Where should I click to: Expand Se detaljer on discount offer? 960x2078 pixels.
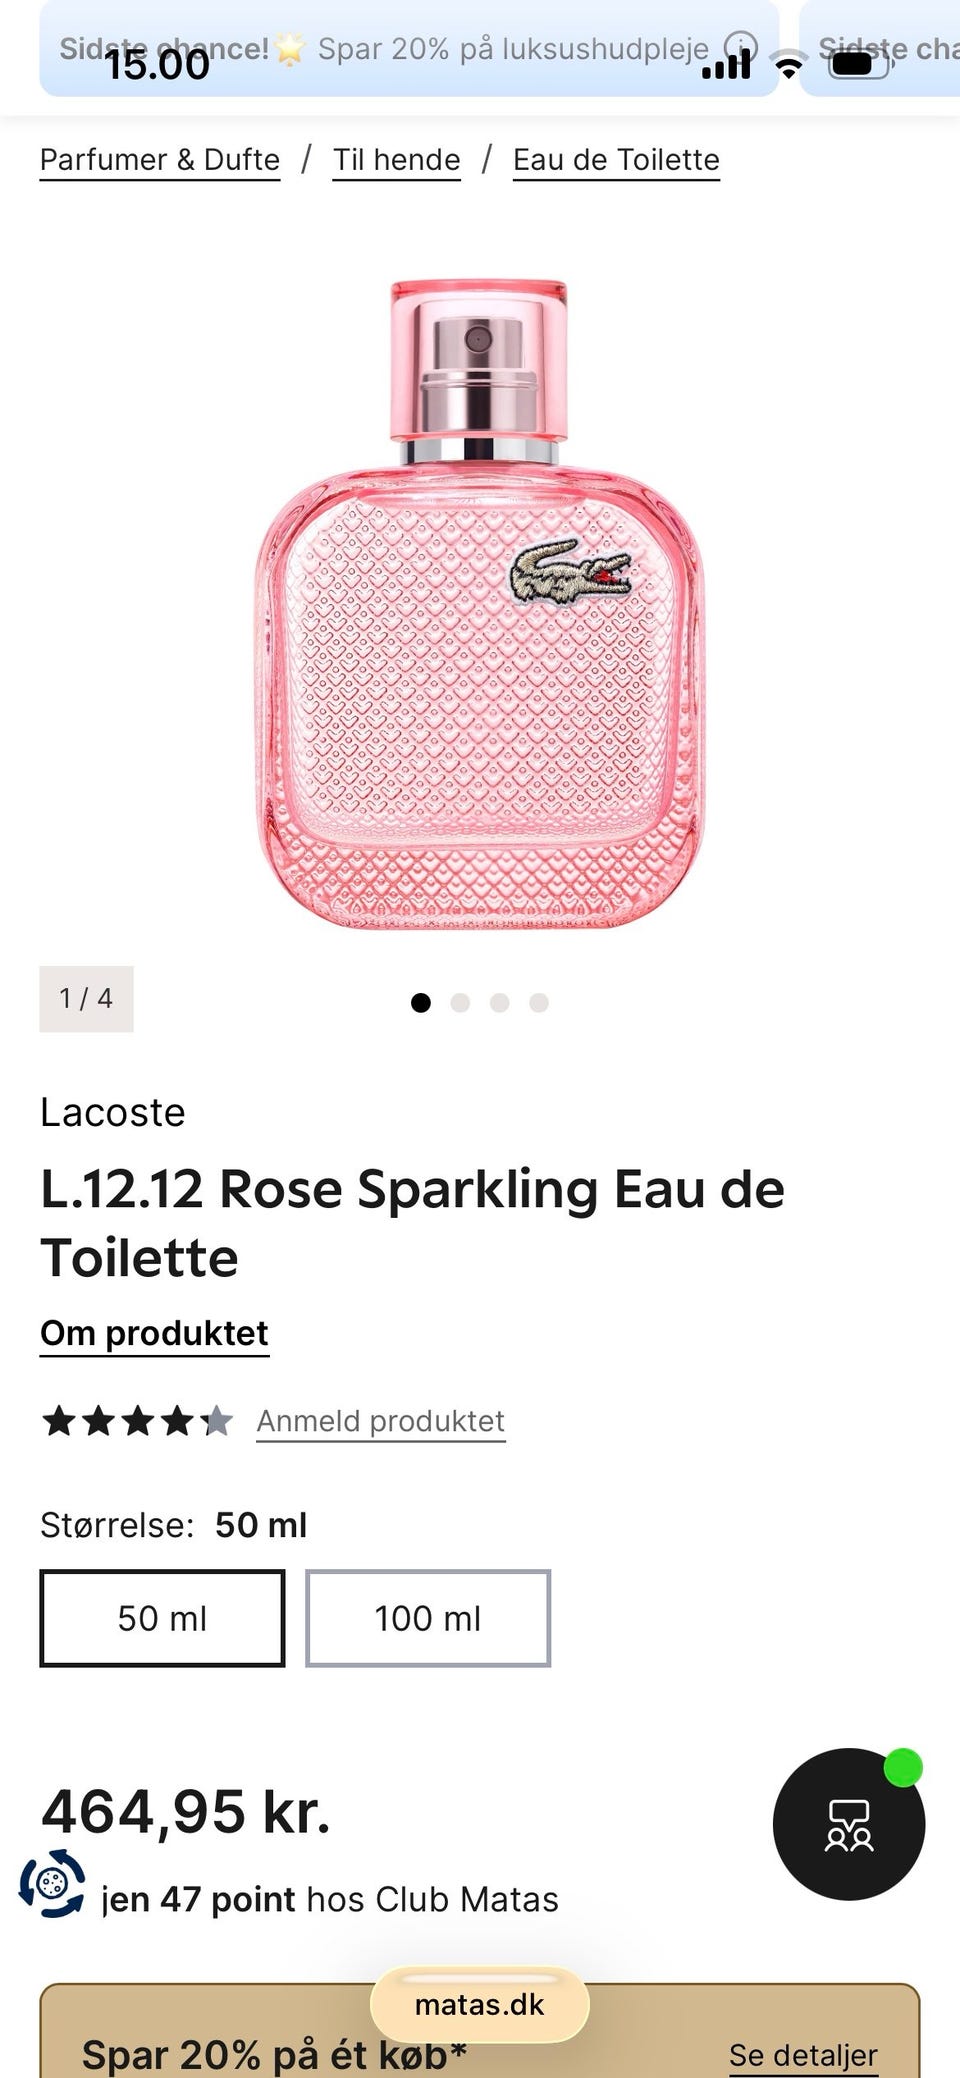click(x=803, y=2055)
